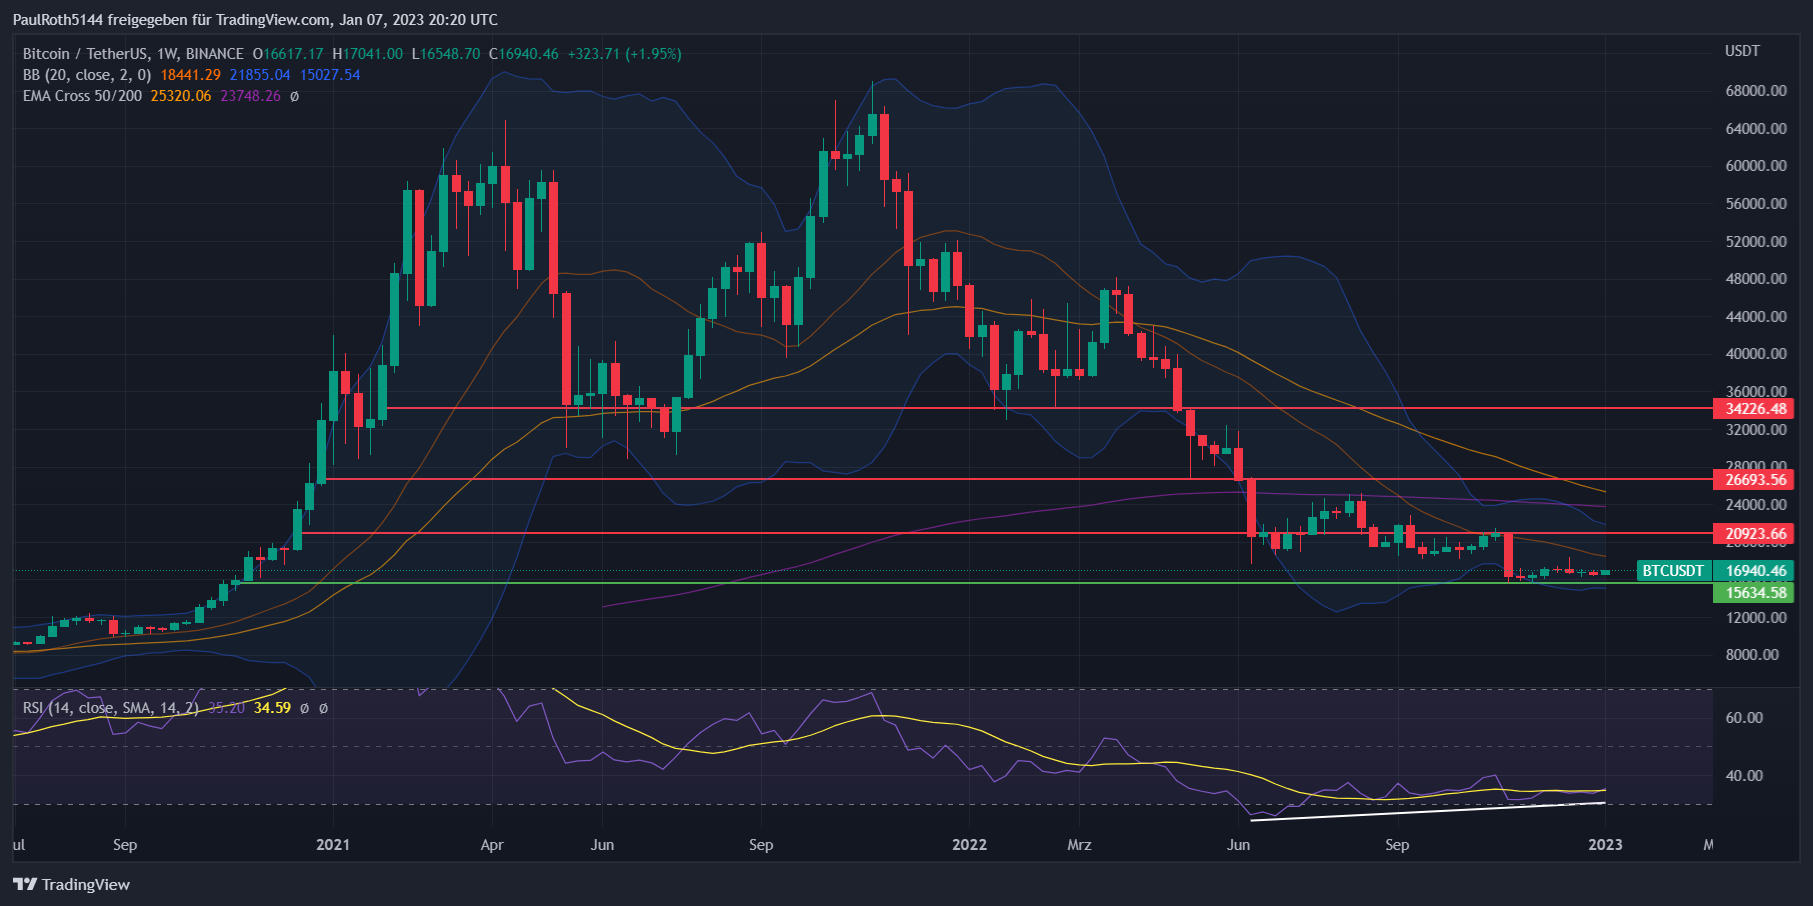This screenshot has width=1813, height=906.
Task: Select the BB (20, close, 2, 0) indicator label
Action: (x=87, y=75)
